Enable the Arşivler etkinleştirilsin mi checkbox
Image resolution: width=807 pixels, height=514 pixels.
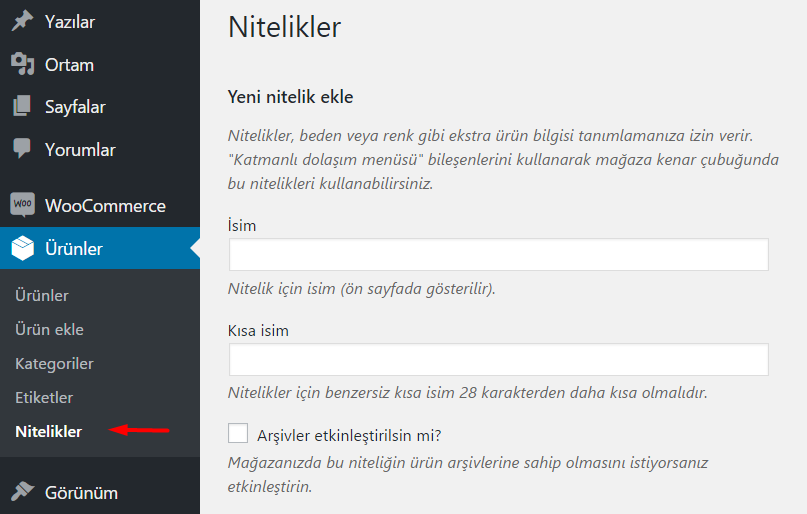(238, 434)
